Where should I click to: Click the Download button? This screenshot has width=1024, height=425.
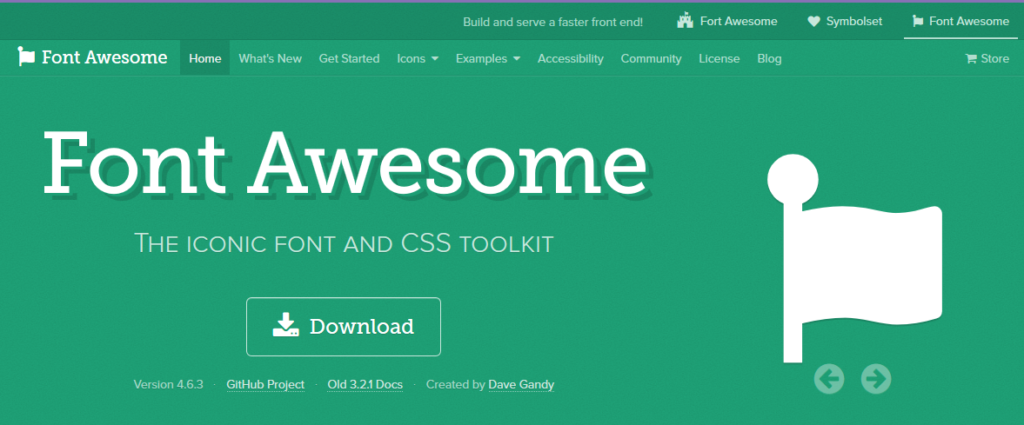click(x=344, y=326)
